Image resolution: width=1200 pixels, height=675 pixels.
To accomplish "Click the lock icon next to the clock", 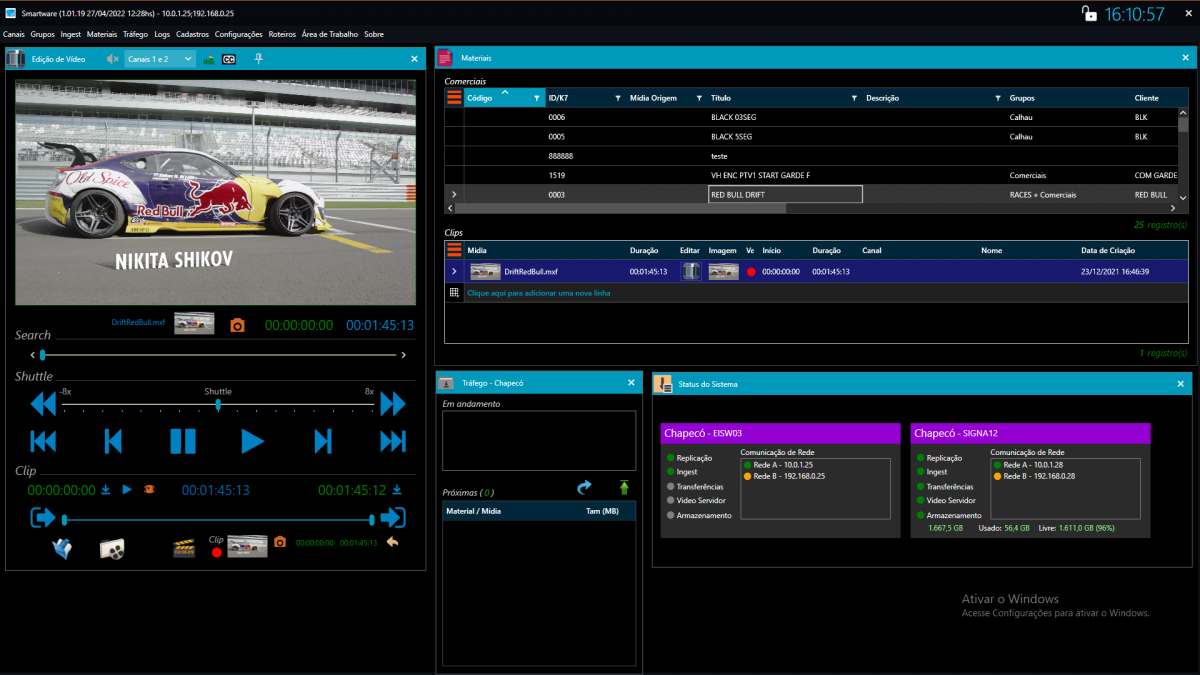I will tap(1089, 14).
